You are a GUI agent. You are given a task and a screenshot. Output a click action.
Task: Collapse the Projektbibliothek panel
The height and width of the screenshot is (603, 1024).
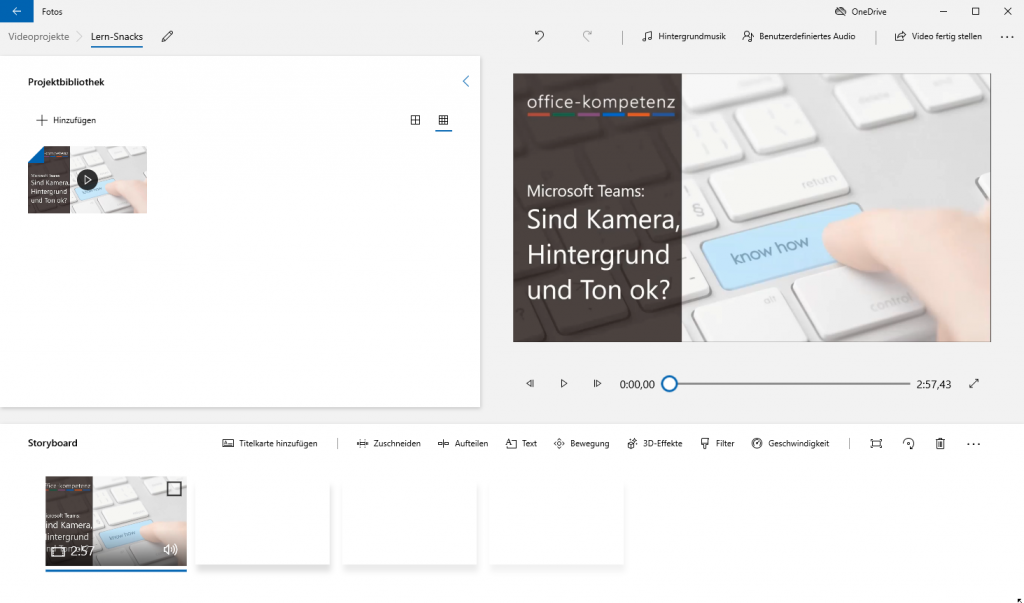(x=466, y=81)
